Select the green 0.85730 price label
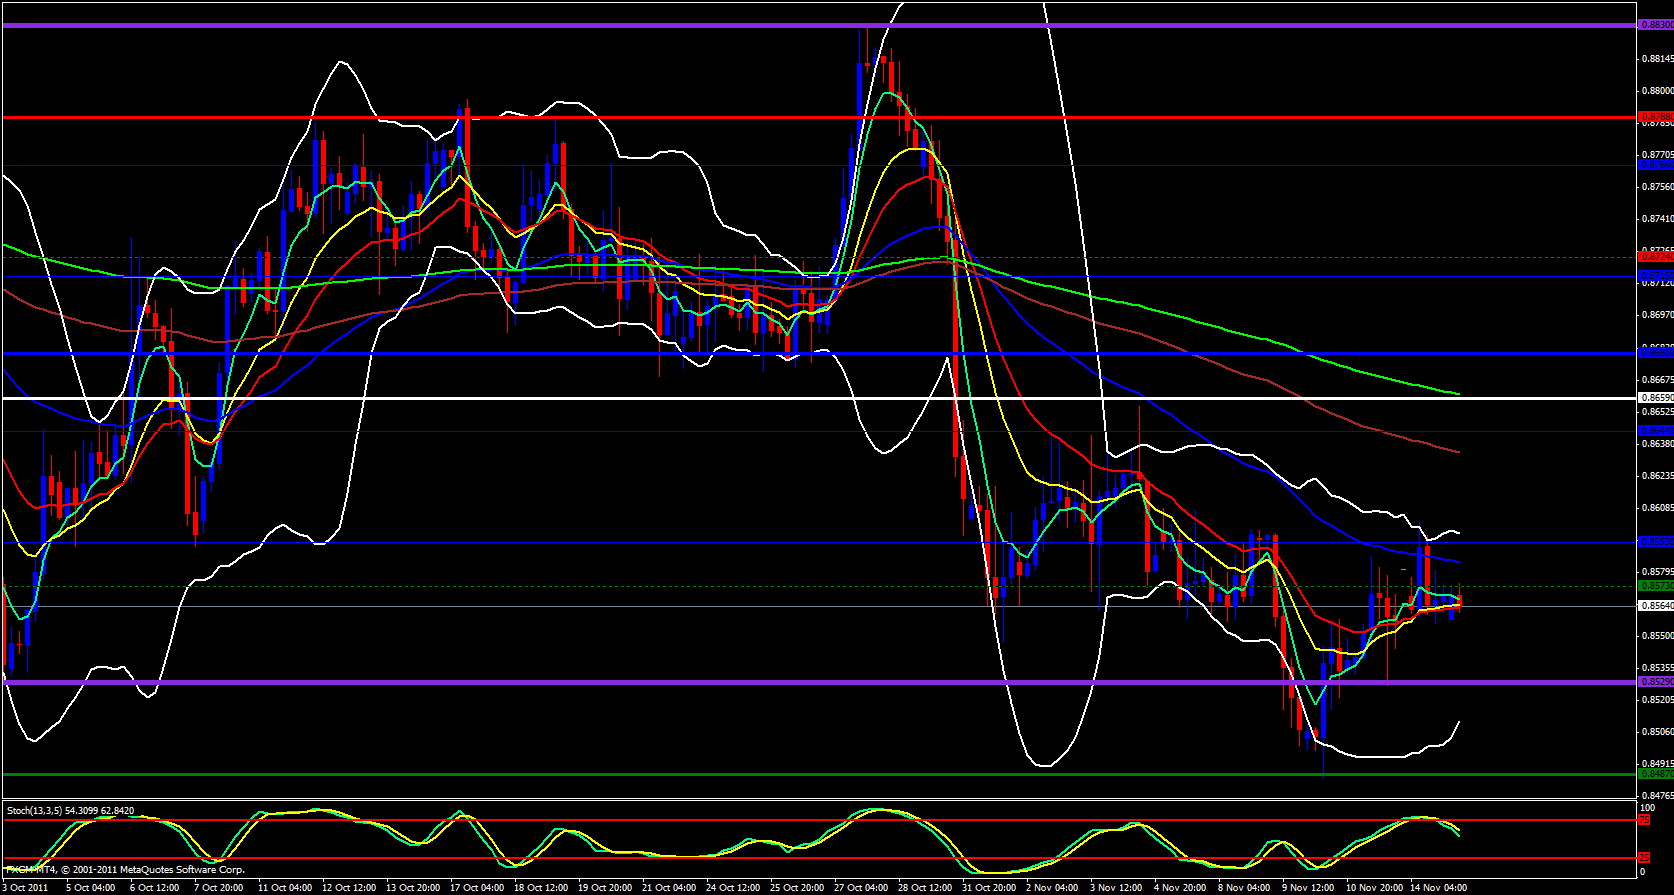The width and height of the screenshot is (1674, 895). point(1655,586)
